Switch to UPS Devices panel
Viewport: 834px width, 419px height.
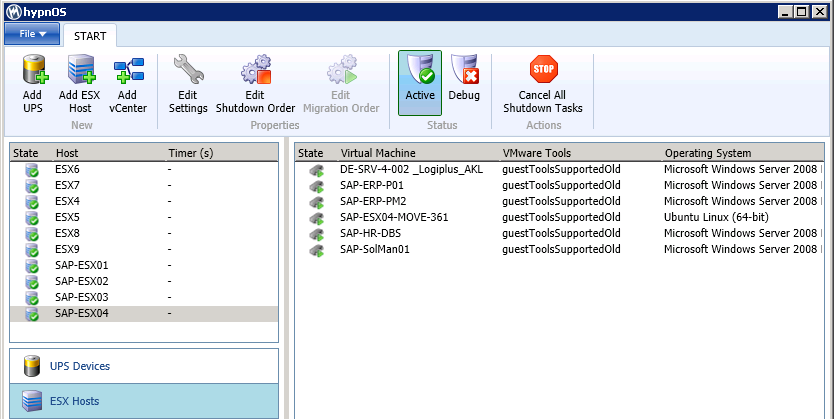pyautogui.click(x=144, y=366)
